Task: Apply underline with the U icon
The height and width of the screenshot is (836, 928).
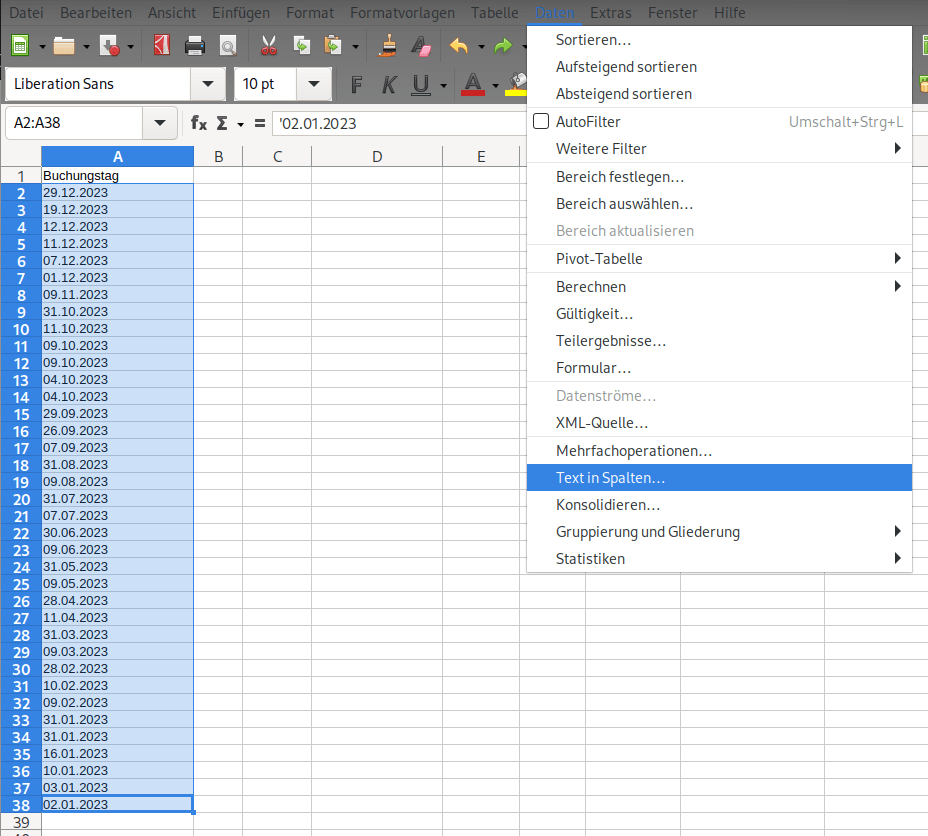Action: (x=420, y=85)
